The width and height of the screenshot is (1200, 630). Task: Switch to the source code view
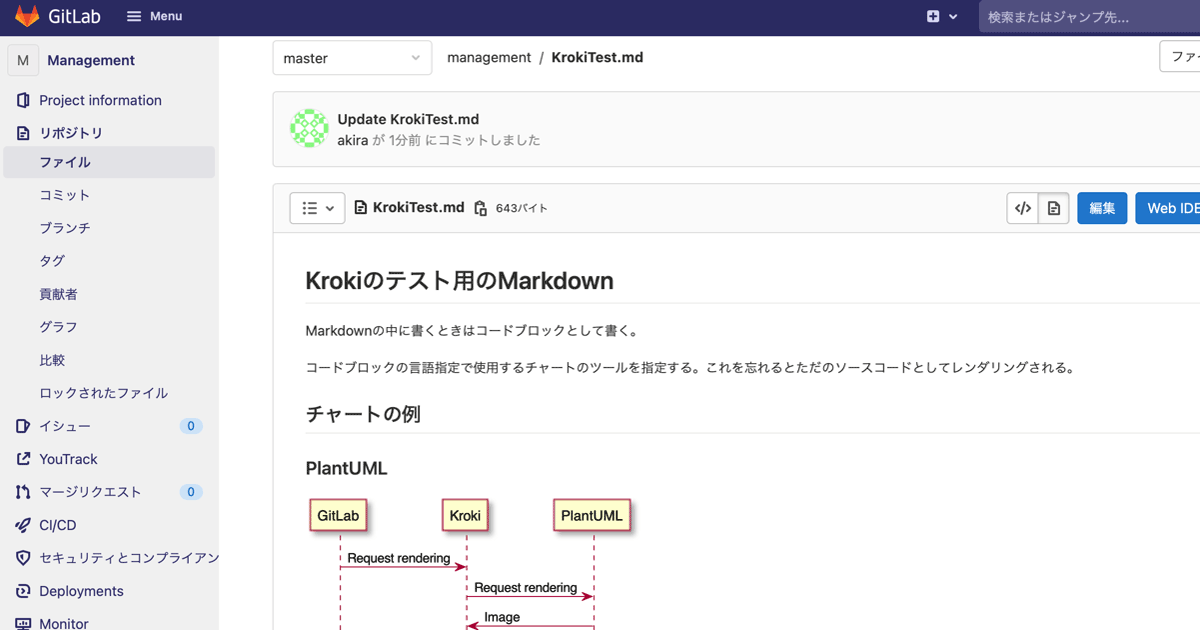(x=1022, y=208)
